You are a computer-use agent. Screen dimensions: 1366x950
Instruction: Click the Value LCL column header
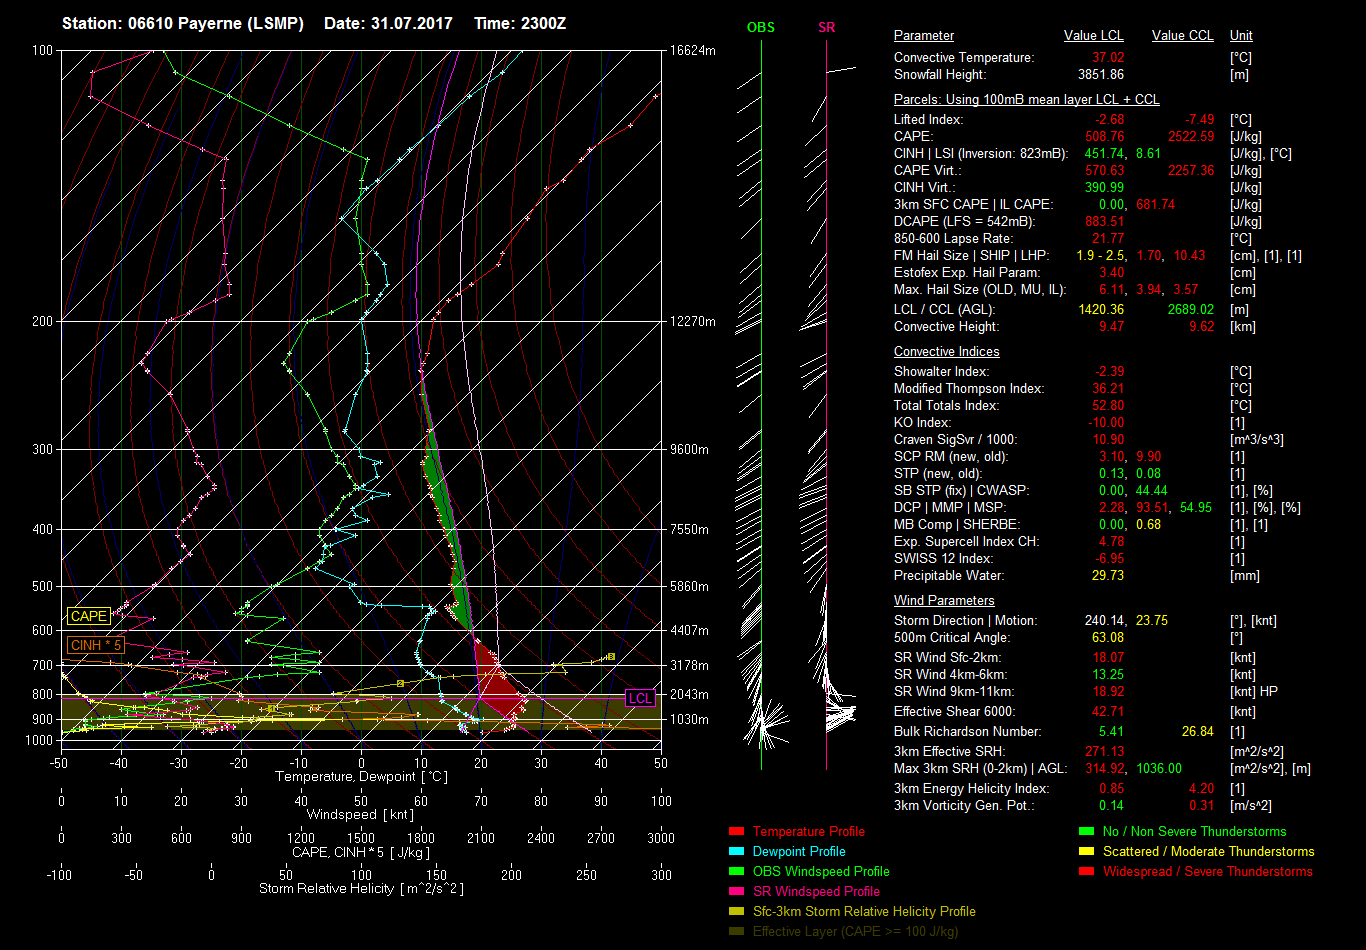(1094, 36)
